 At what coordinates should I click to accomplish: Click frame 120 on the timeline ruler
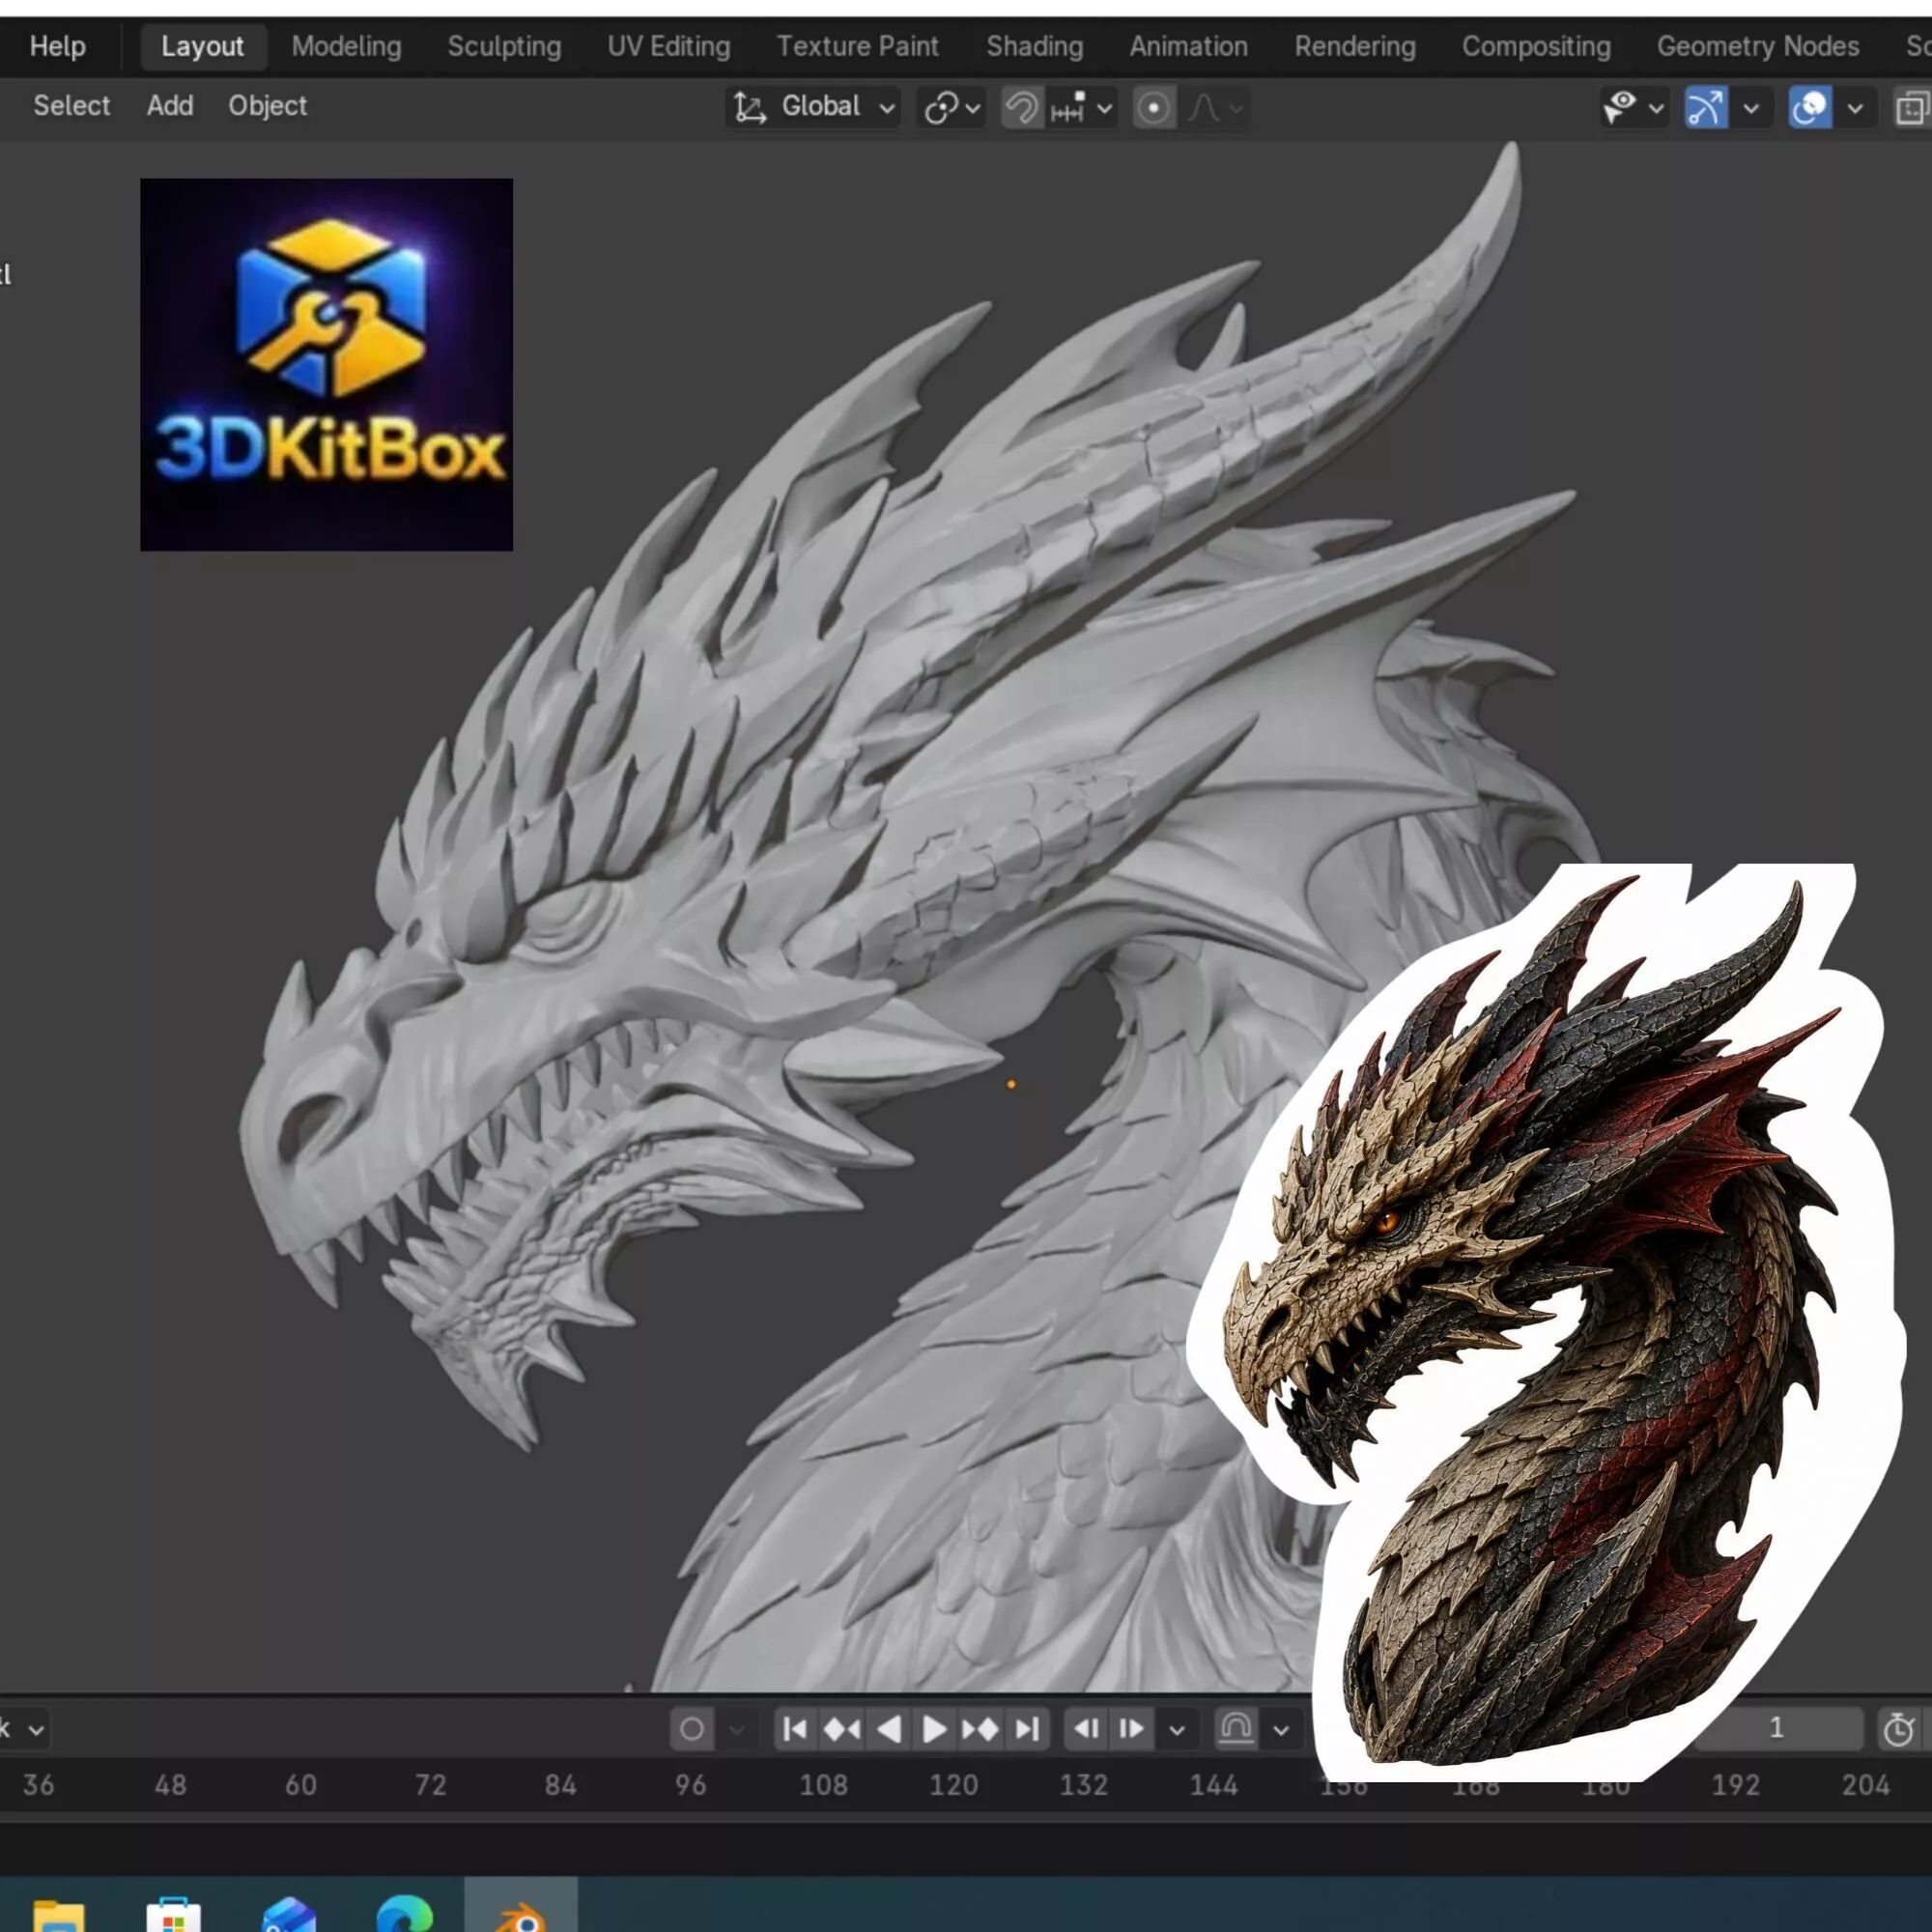pyautogui.click(x=953, y=1785)
